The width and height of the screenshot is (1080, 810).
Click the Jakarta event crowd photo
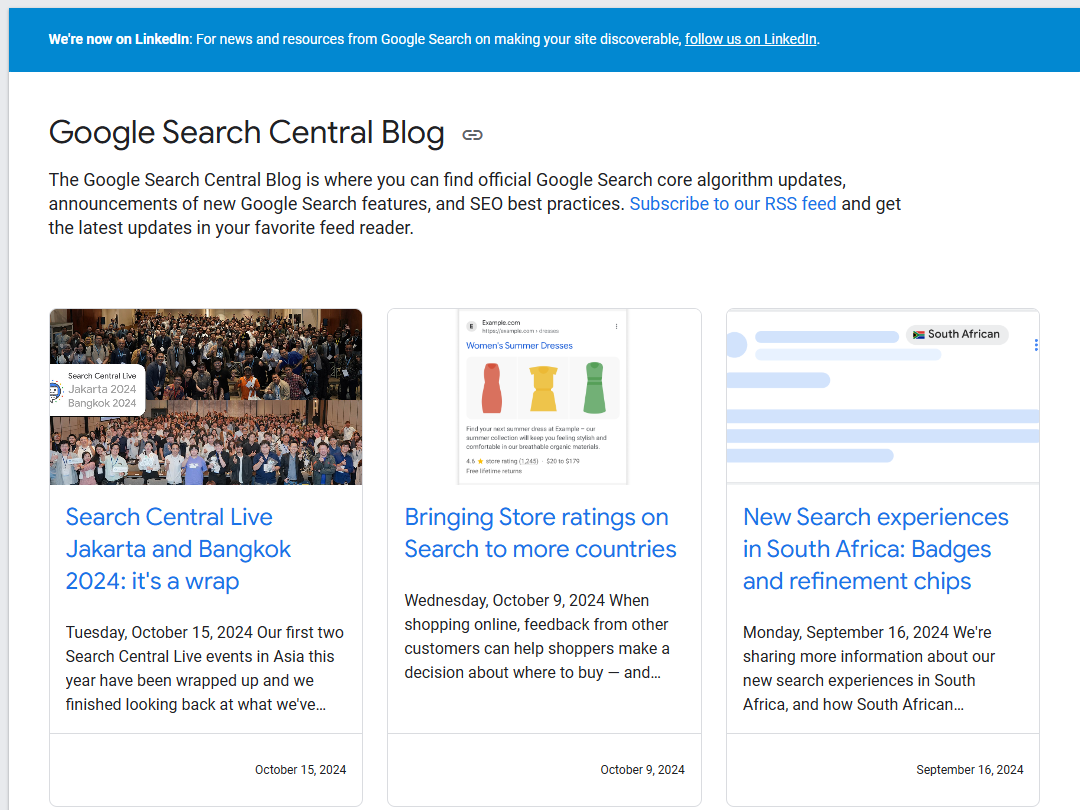click(205, 397)
